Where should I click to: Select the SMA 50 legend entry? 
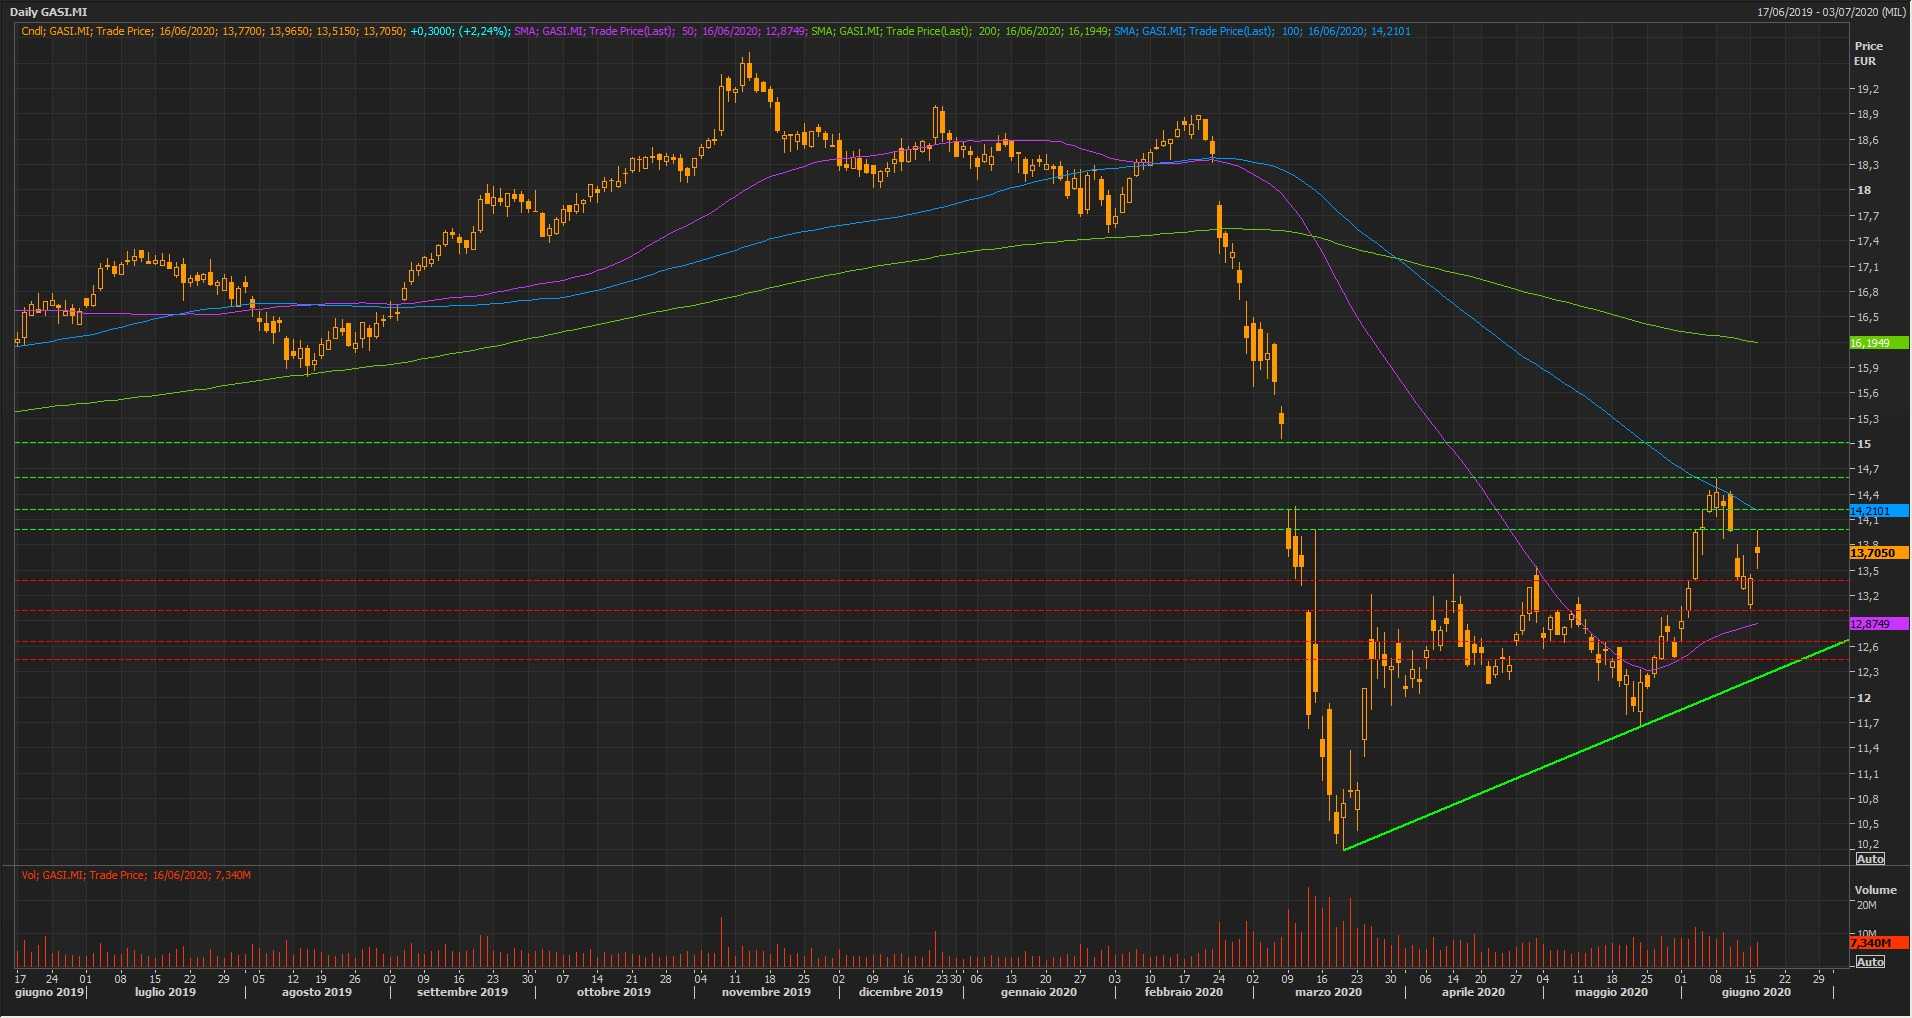pyautogui.click(x=658, y=31)
